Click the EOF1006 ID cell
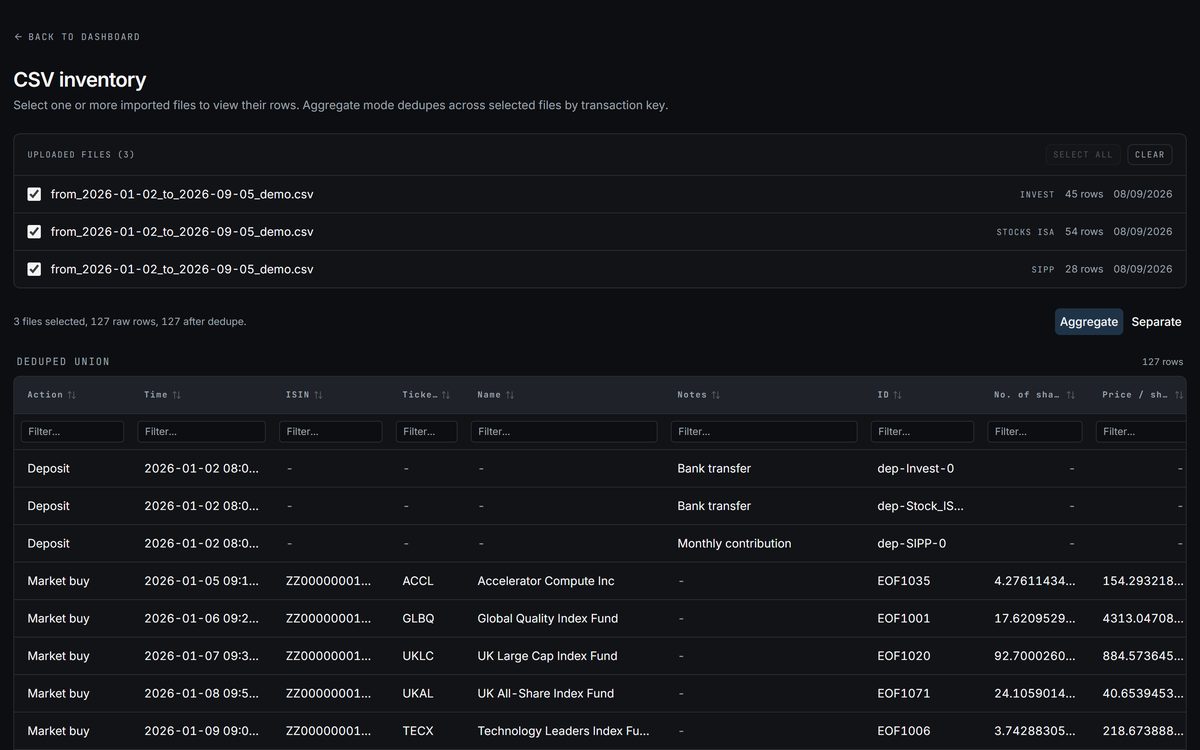Image resolution: width=1200 pixels, height=750 pixels. pyautogui.click(x=904, y=731)
